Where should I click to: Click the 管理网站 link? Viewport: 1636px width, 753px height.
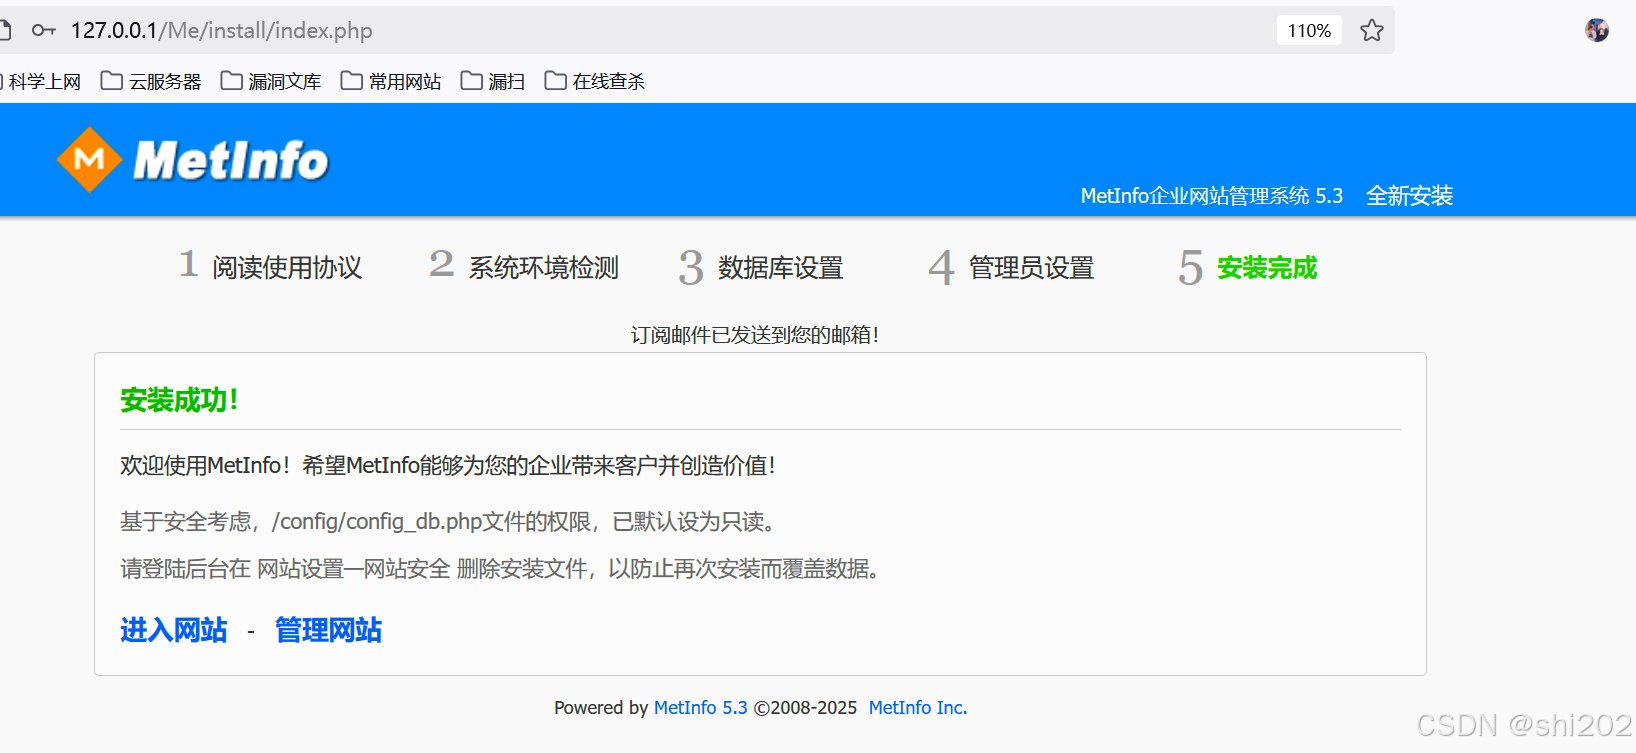click(x=328, y=630)
